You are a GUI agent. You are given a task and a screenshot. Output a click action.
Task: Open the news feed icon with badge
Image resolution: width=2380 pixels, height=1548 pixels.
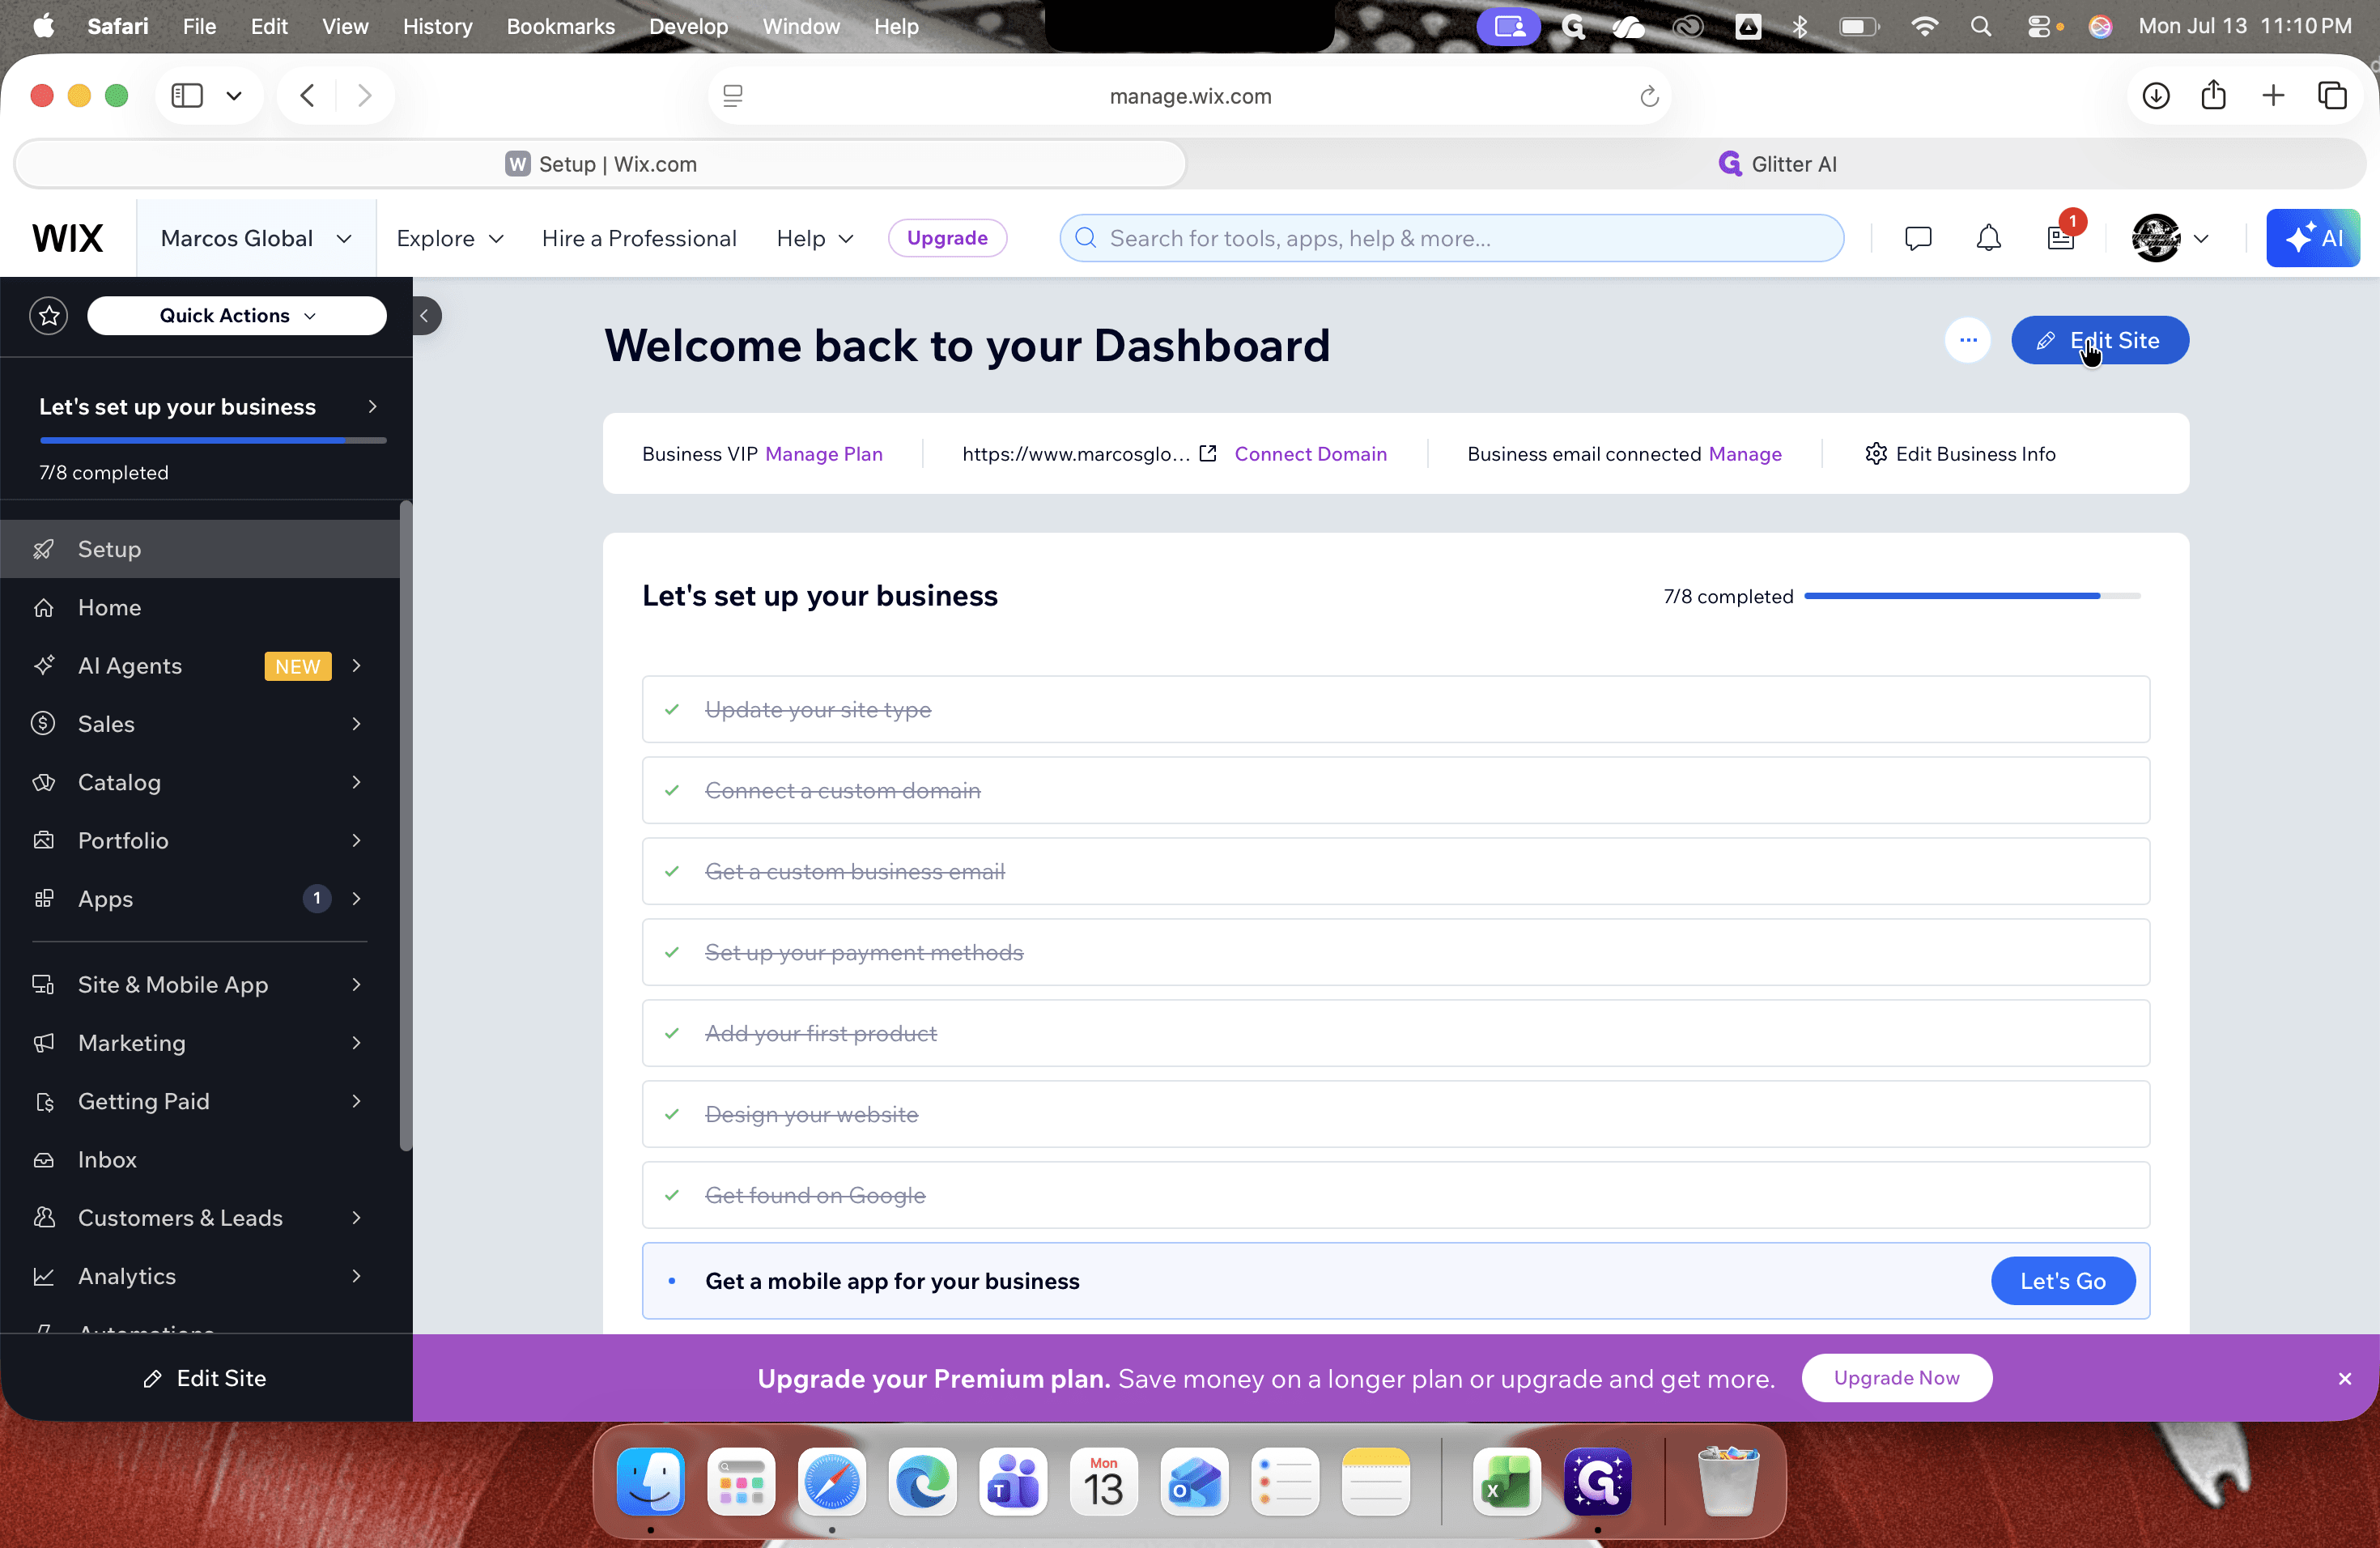click(x=2062, y=237)
